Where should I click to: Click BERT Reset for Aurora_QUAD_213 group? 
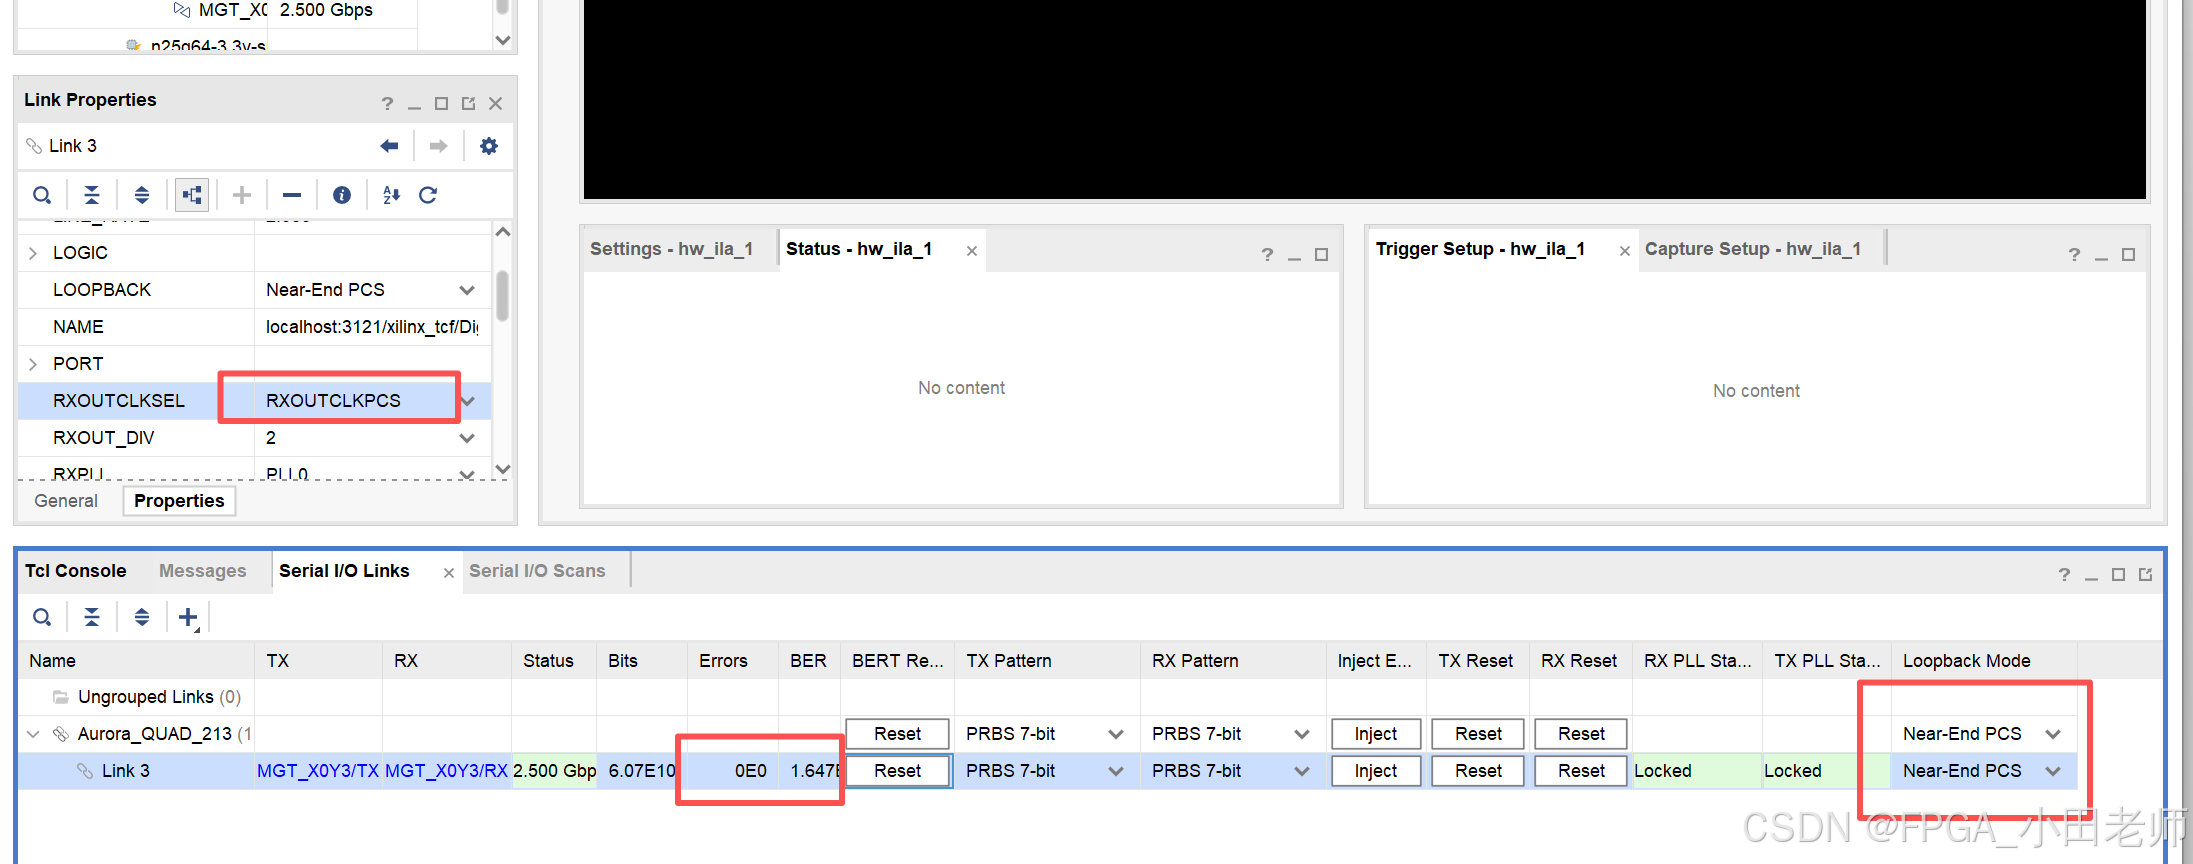(897, 734)
